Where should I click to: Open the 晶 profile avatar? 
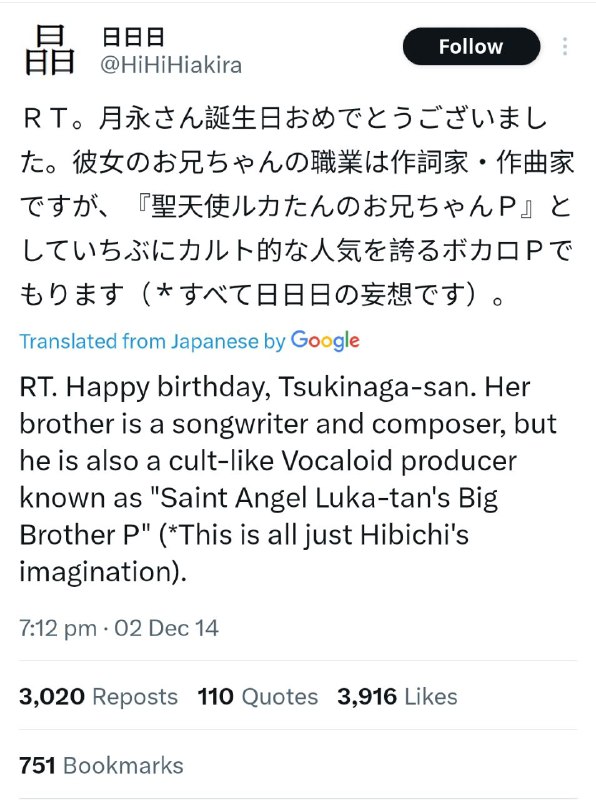pos(49,51)
